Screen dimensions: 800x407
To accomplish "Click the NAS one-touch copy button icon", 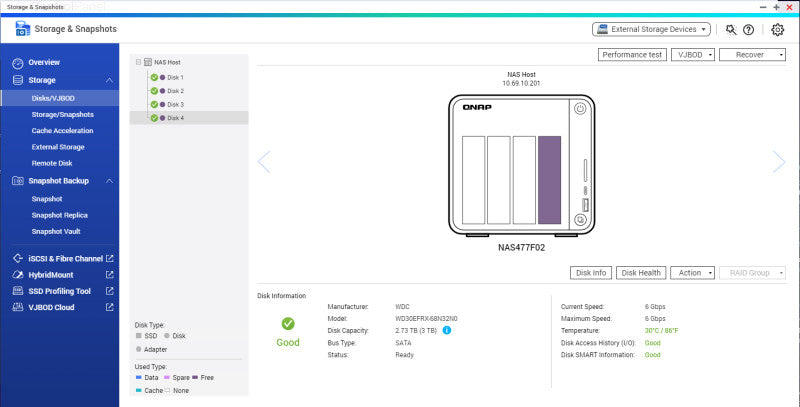I will 581,220.
